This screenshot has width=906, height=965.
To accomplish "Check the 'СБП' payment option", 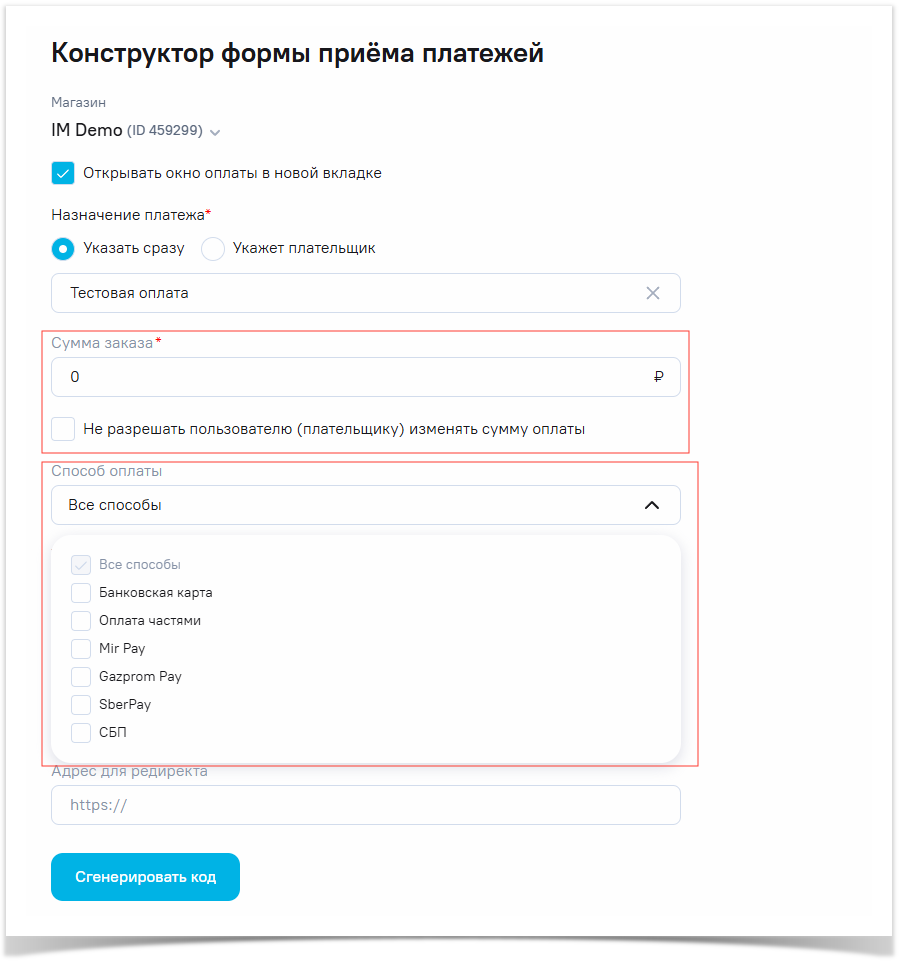I will (81, 733).
